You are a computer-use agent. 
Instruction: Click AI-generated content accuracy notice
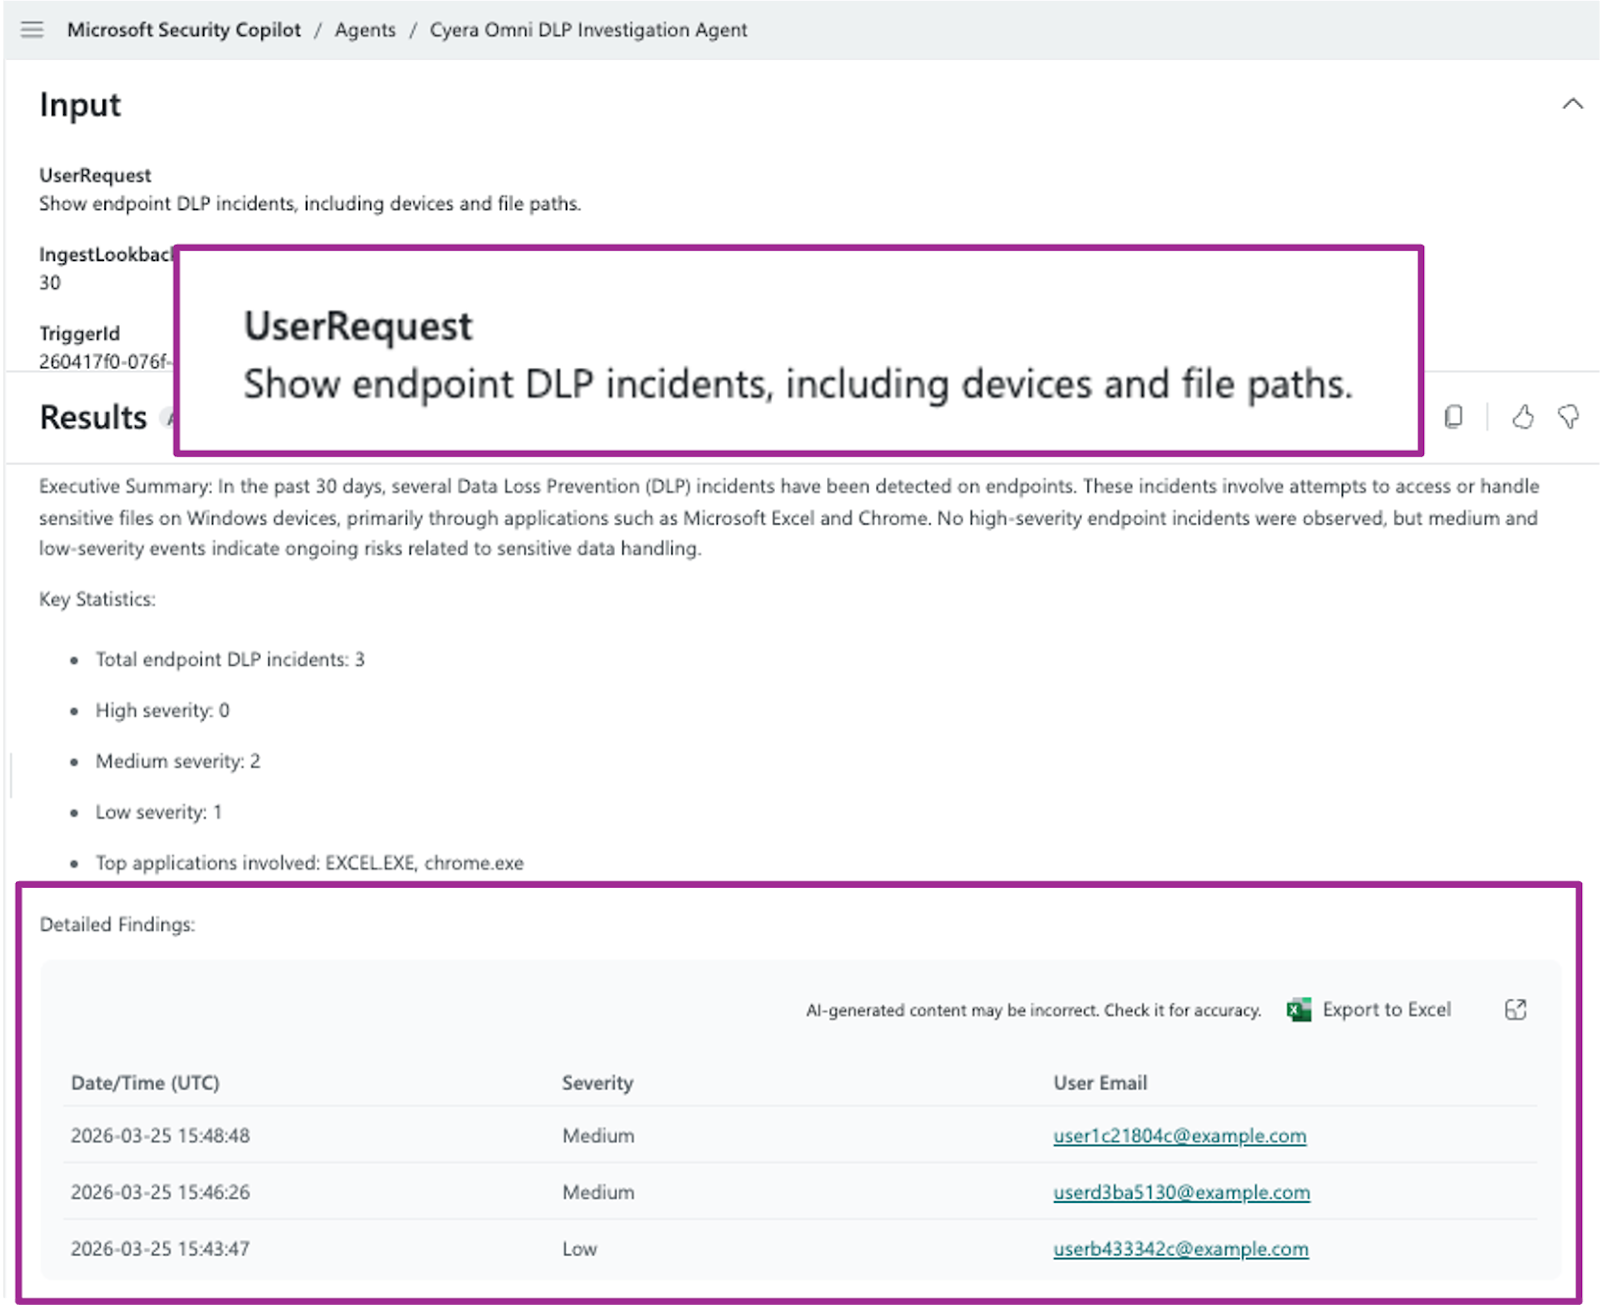click(1033, 1010)
